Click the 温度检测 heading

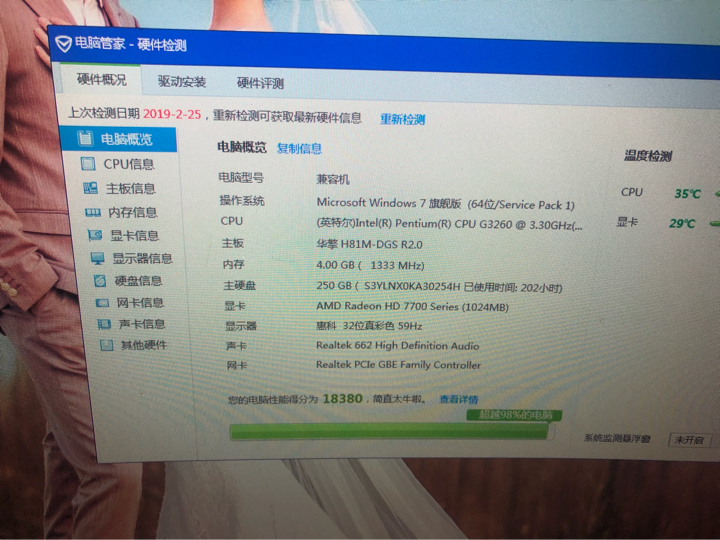click(x=647, y=156)
